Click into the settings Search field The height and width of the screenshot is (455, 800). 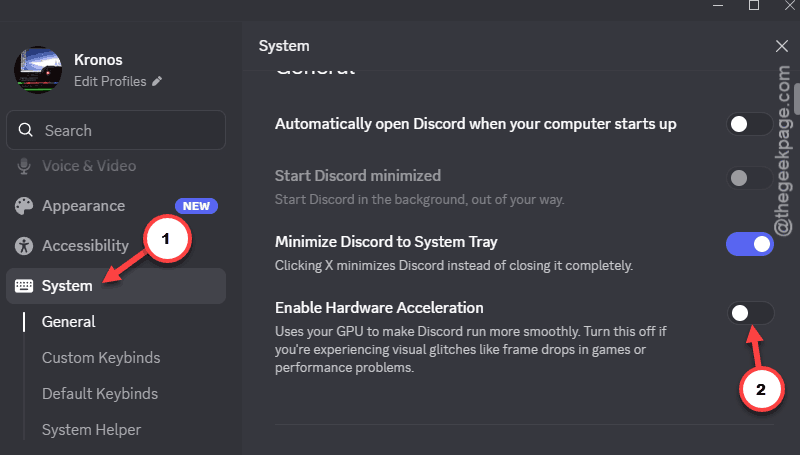[x=116, y=130]
